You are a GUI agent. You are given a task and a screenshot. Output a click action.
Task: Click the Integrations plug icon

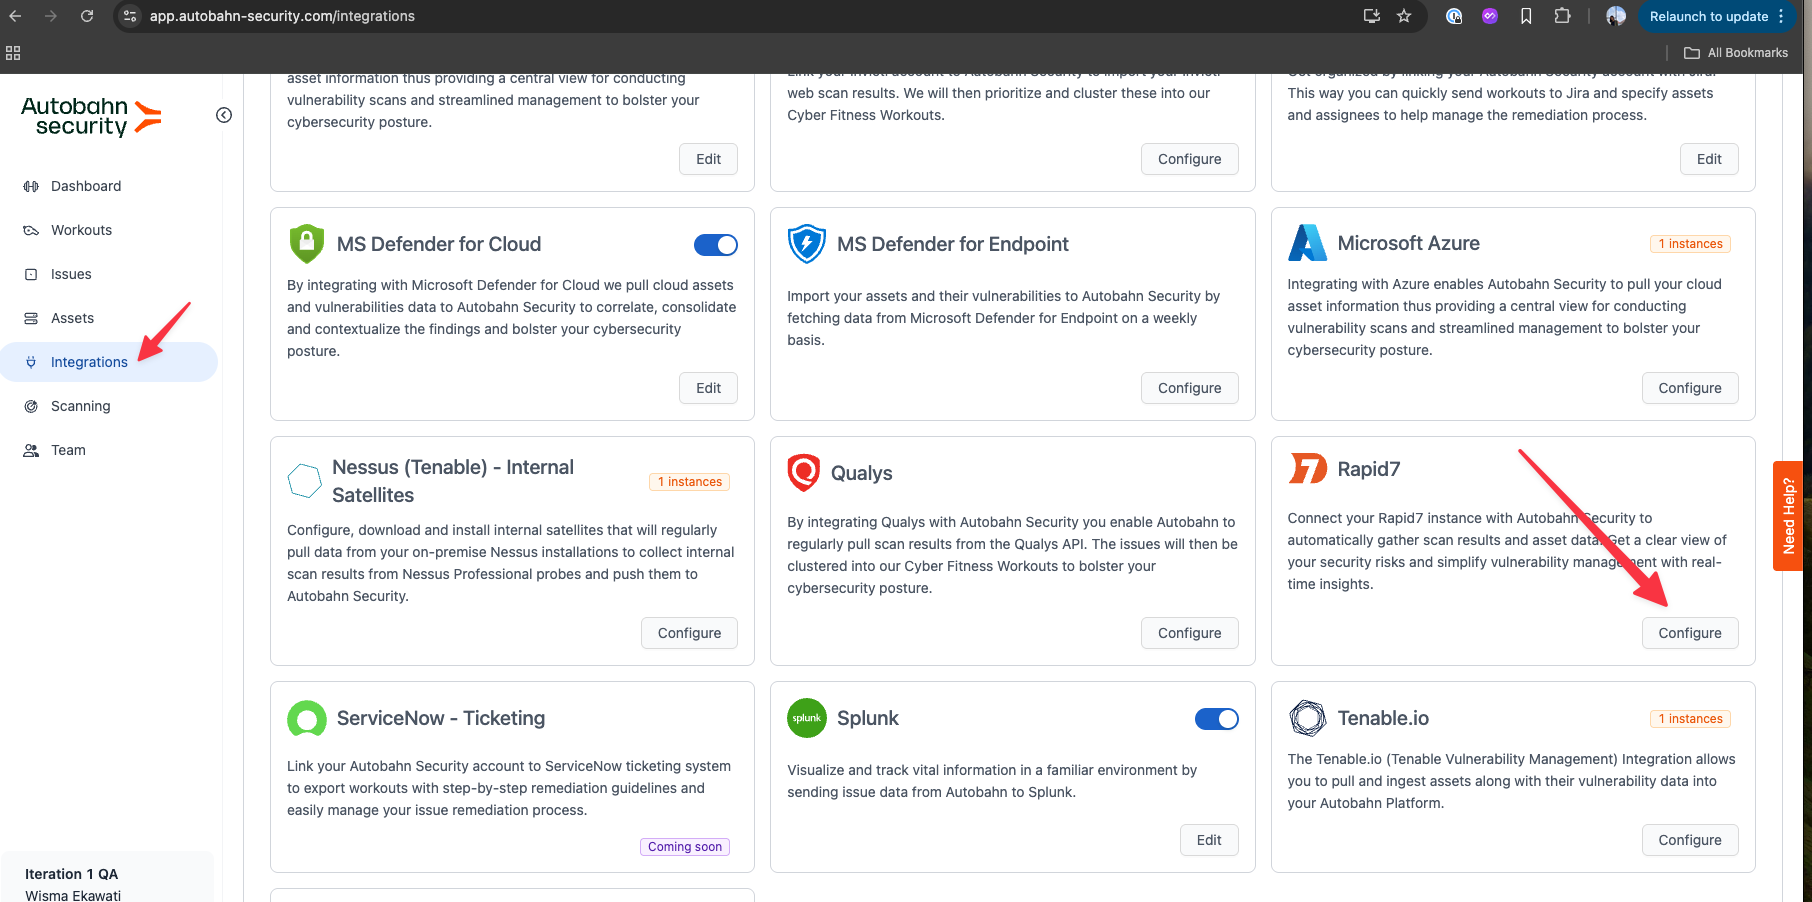(x=31, y=362)
